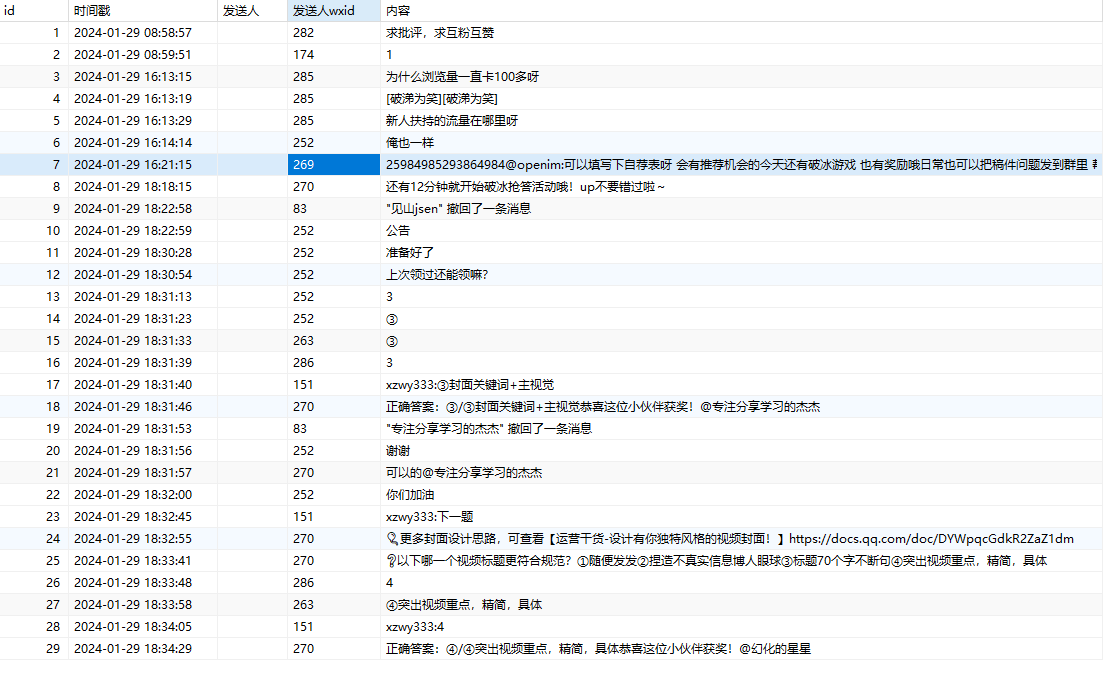Image resolution: width=1107 pixels, height=675 pixels.
Task: Click cell xzwy333:下一题
Action: [x=741, y=517]
